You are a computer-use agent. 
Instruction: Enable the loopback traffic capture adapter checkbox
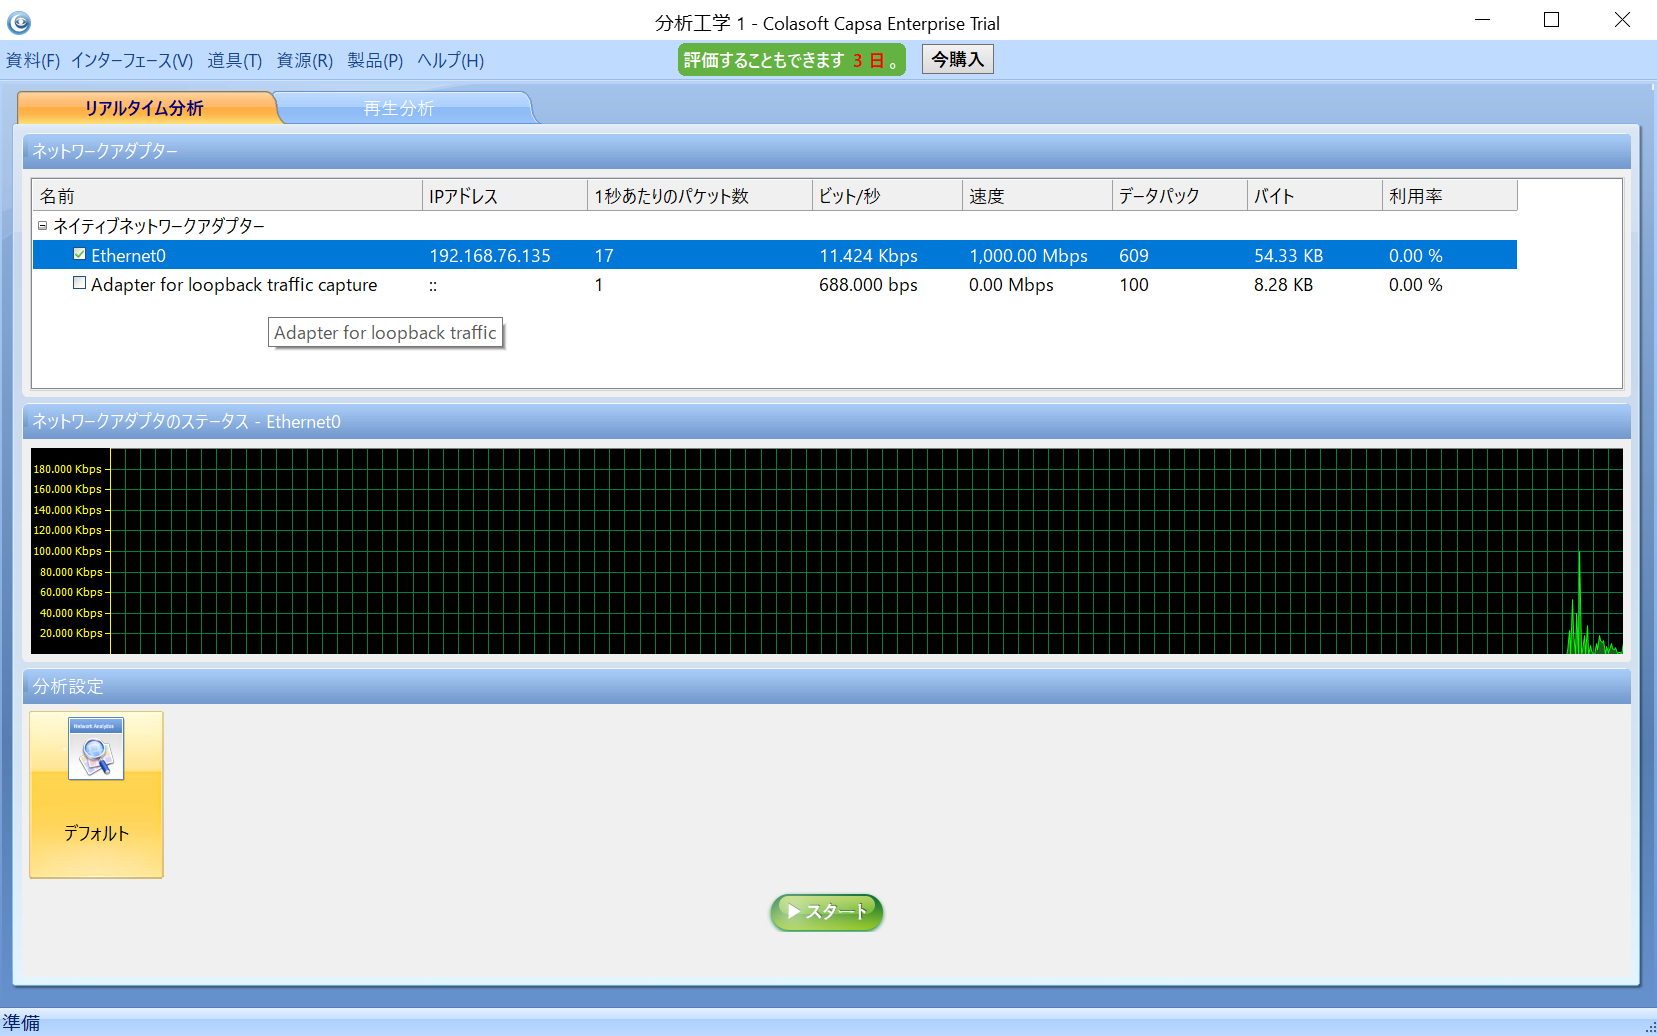[80, 284]
